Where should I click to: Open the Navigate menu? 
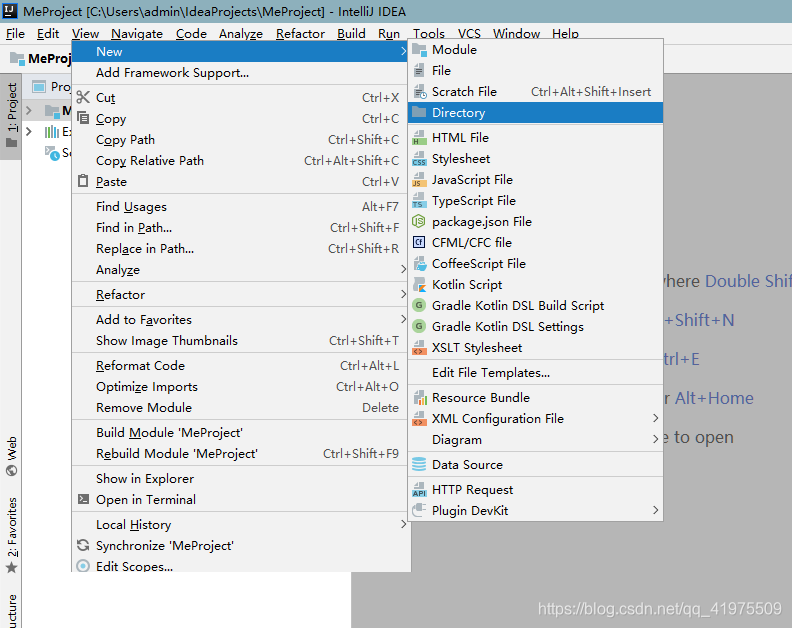click(137, 34)
